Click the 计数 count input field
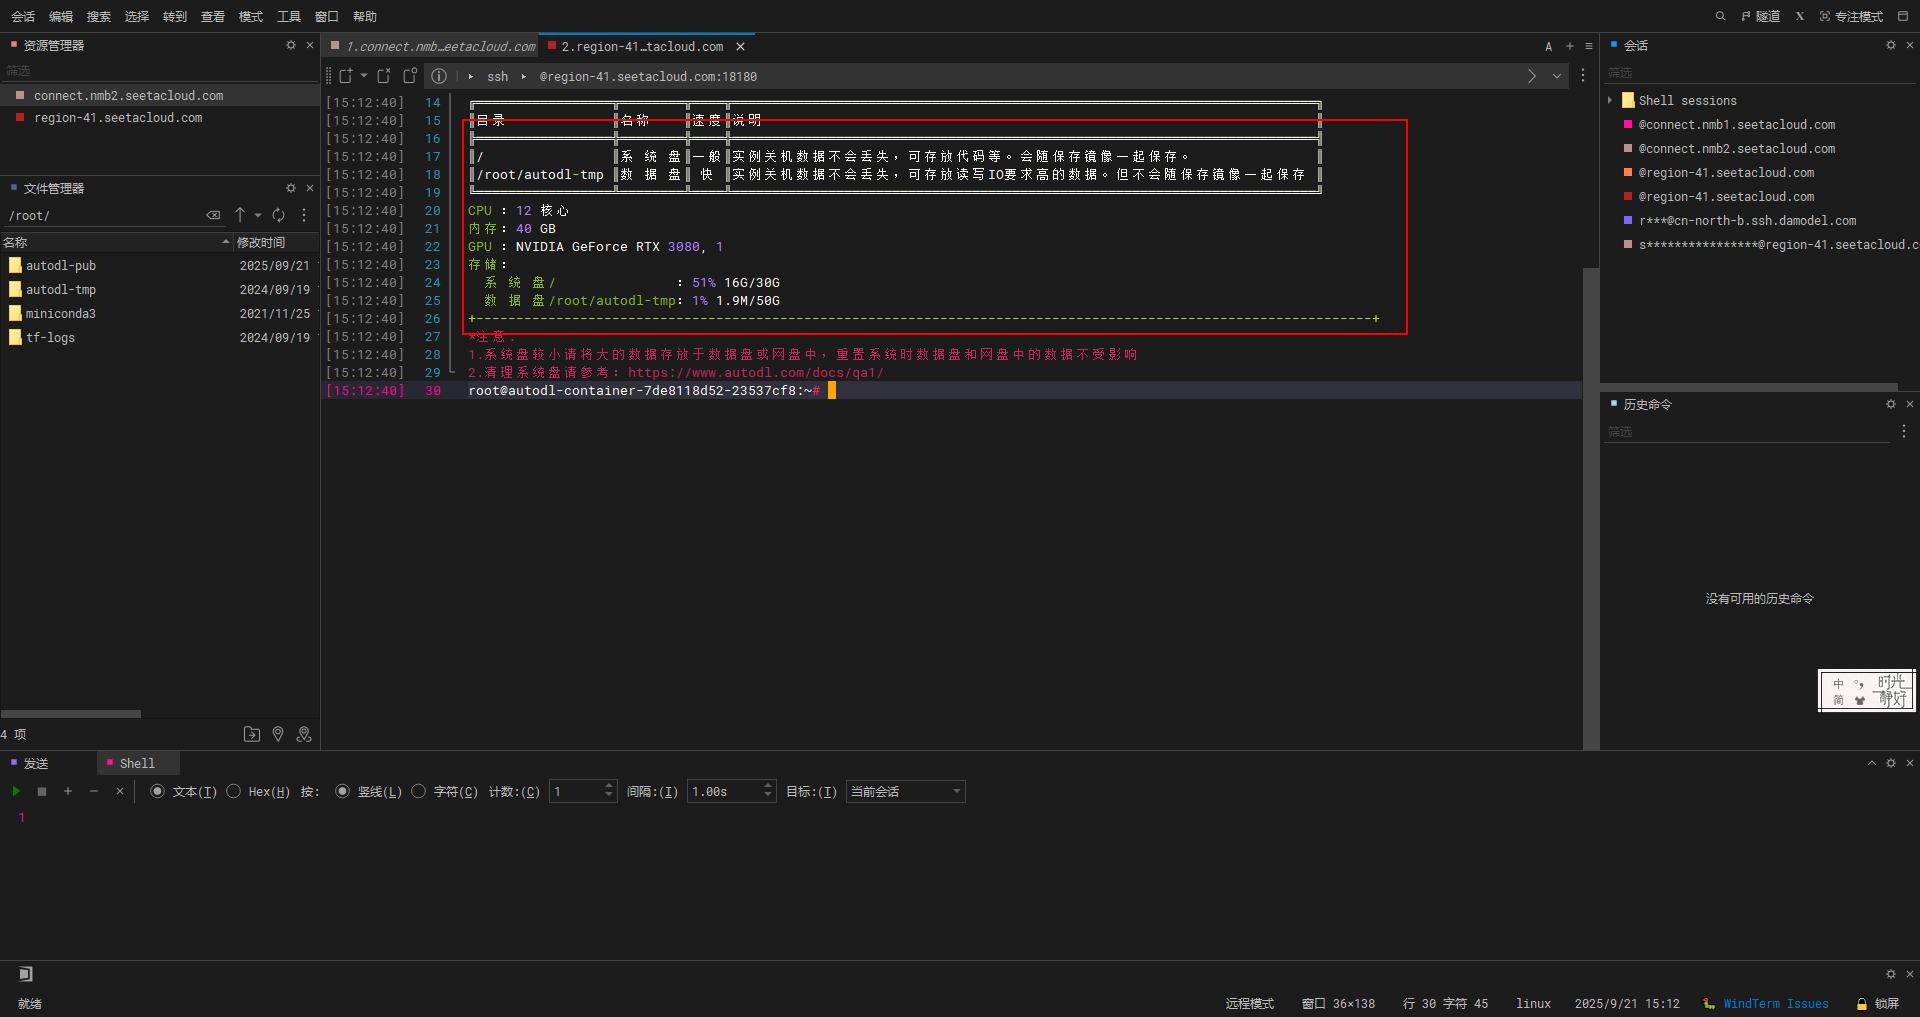Image resolution: width=1920 pixels, height=1017 pixels. point(575,791)
